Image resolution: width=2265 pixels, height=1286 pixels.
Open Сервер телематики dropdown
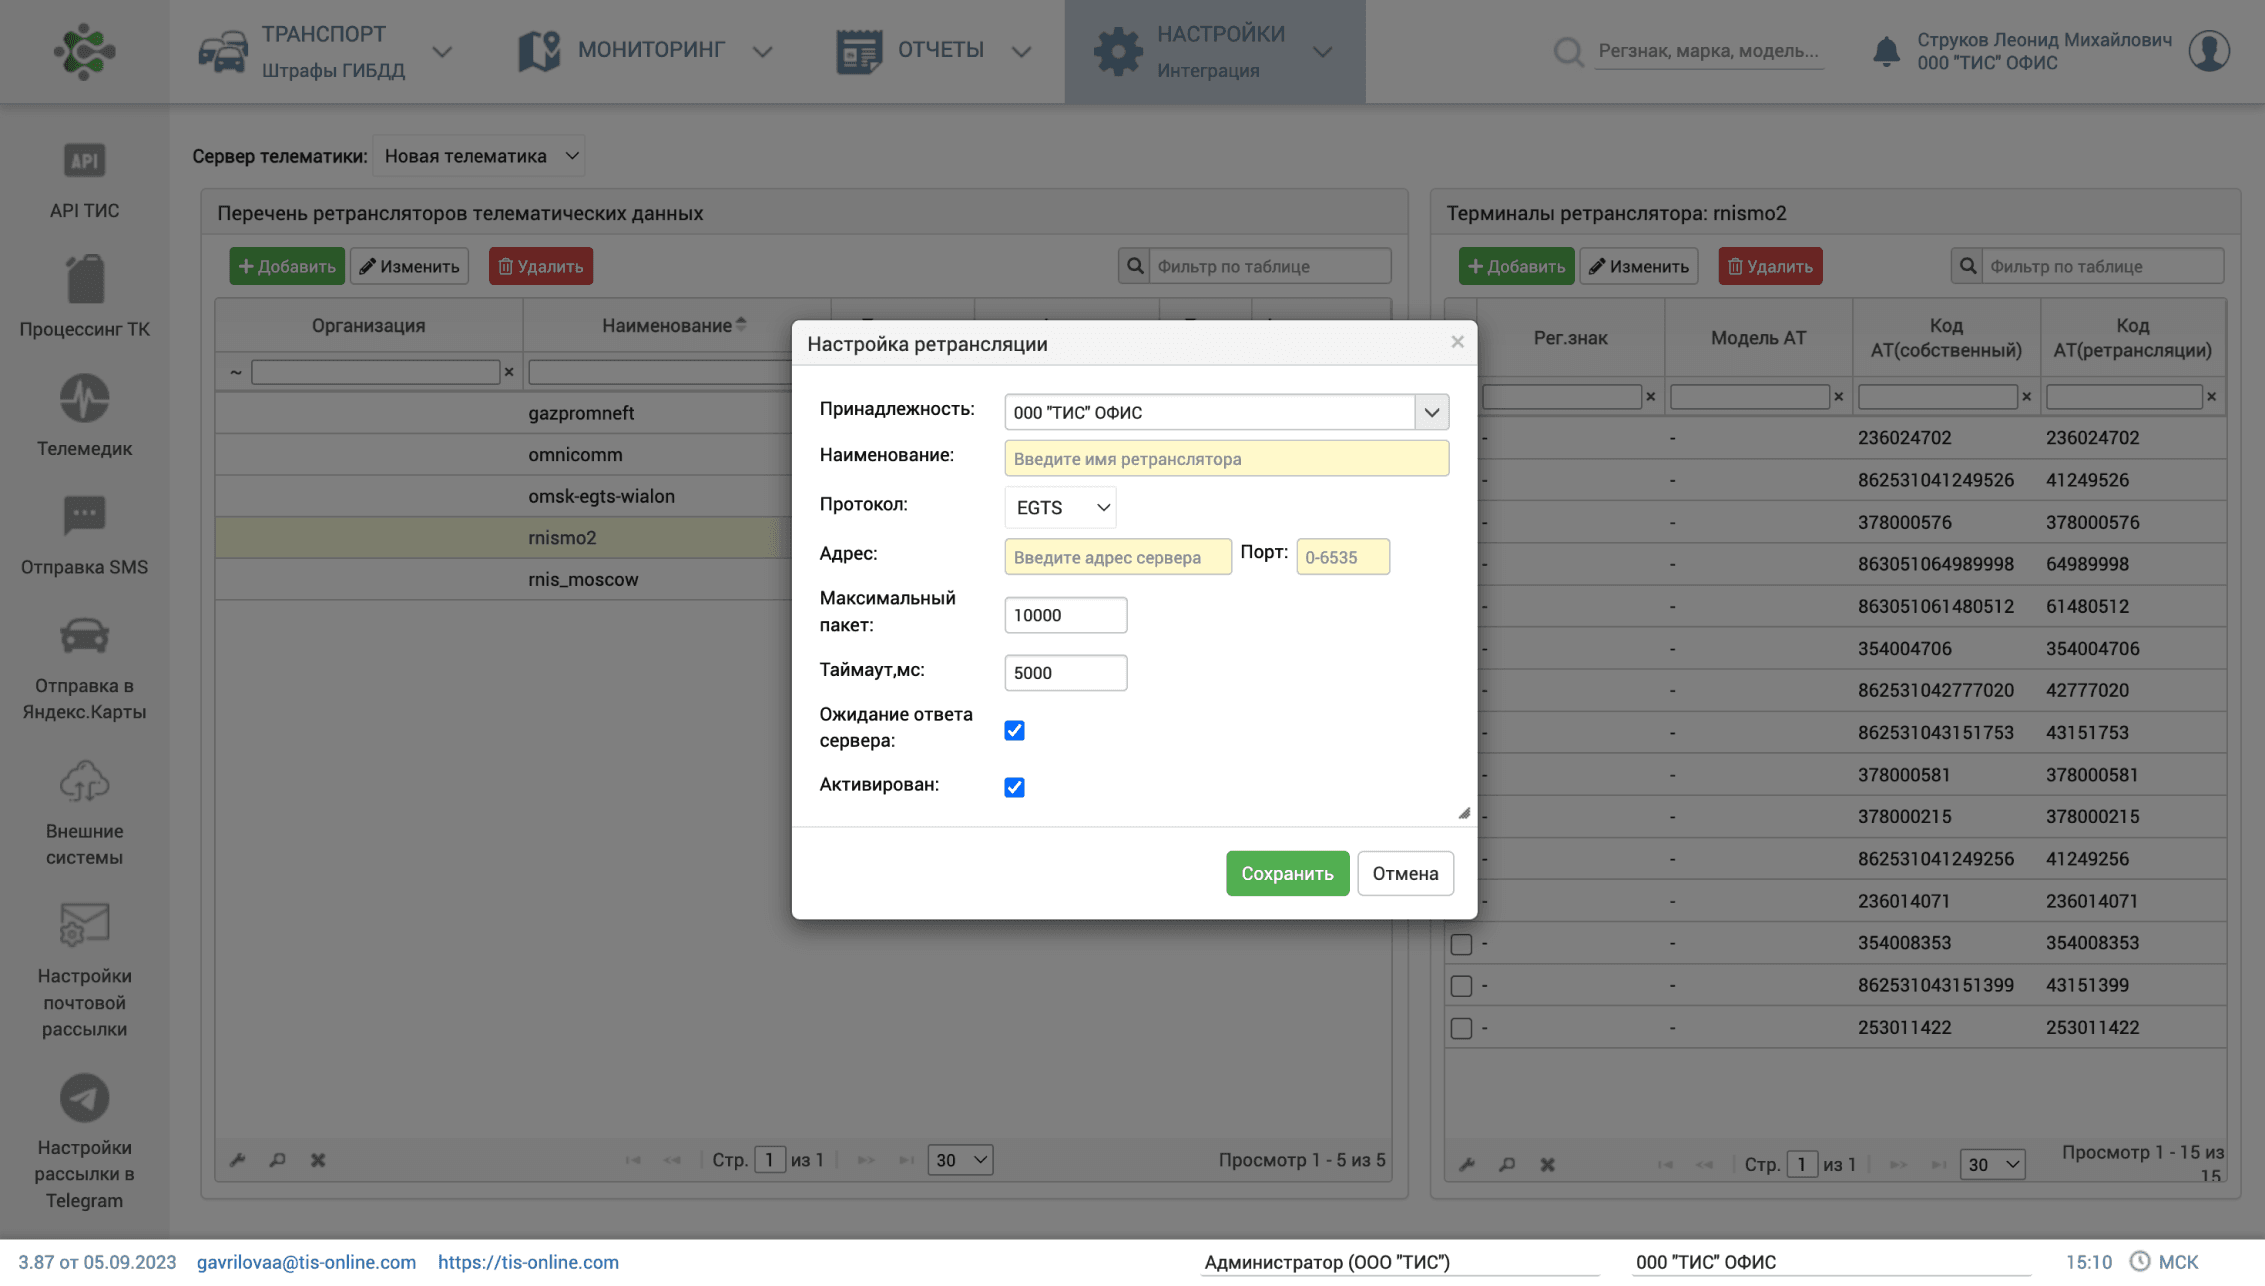479,156
